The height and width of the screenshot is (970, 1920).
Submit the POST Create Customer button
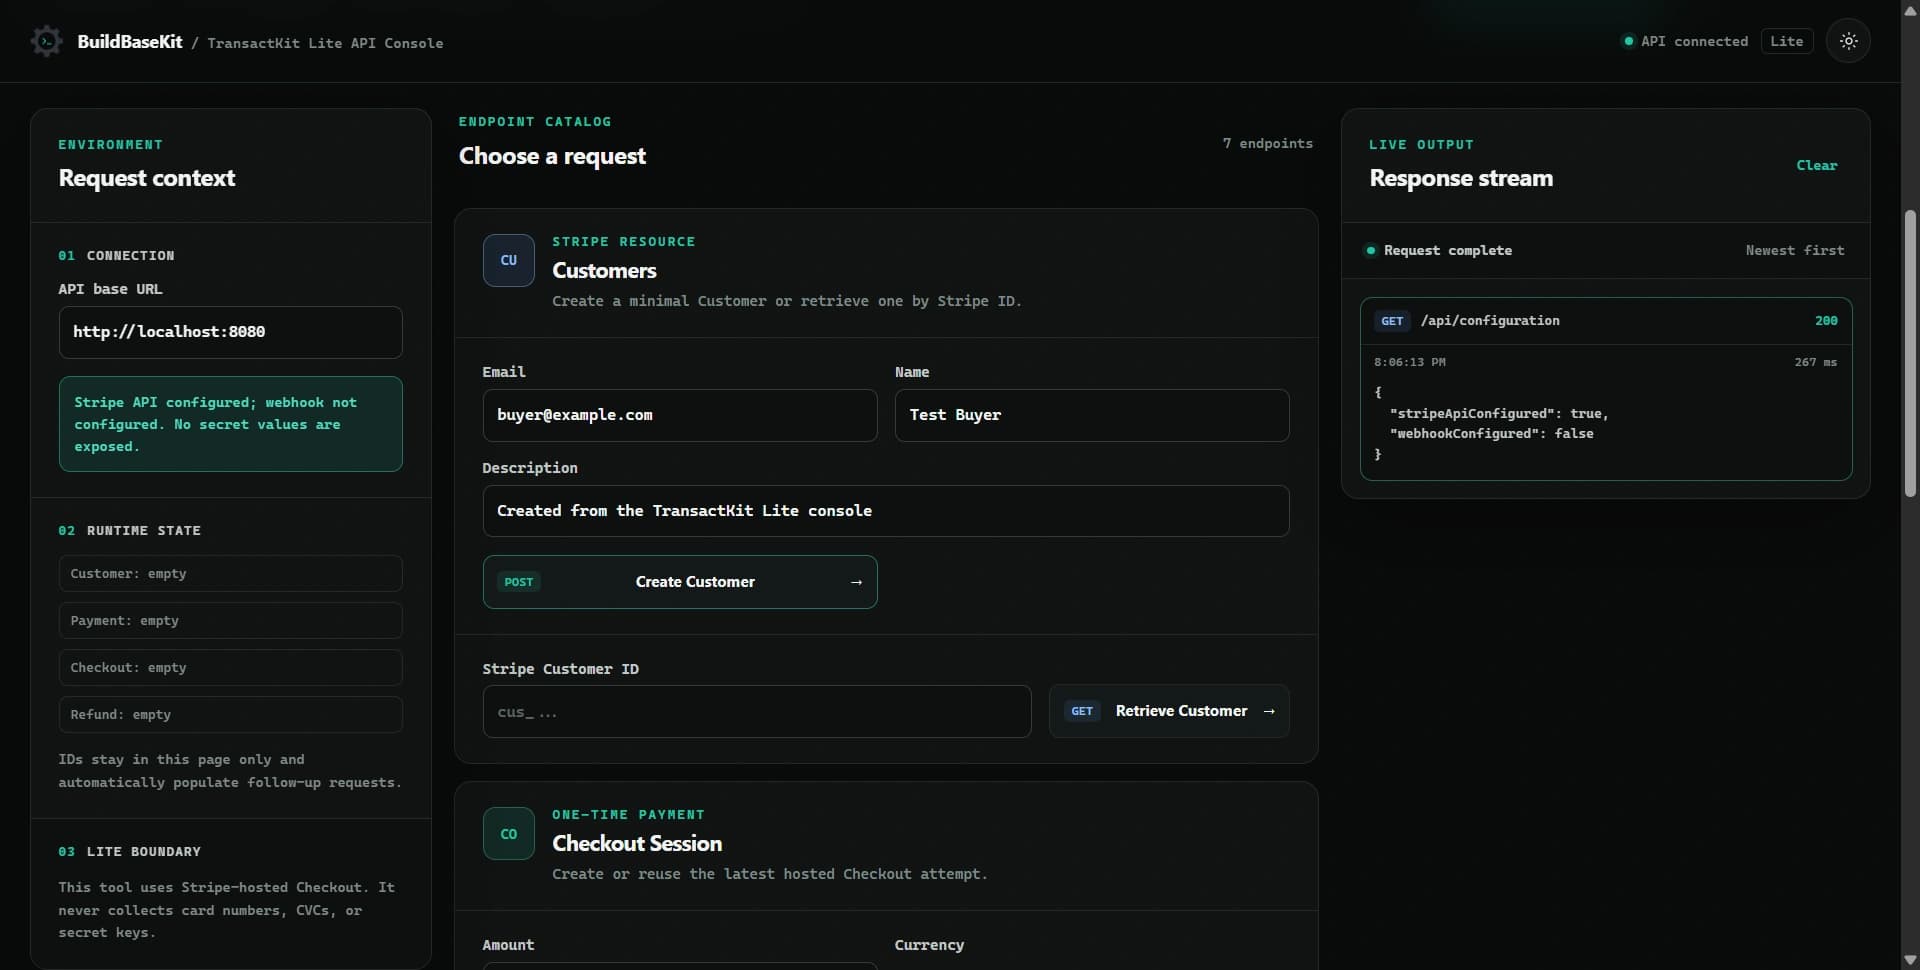click(680, 582)
